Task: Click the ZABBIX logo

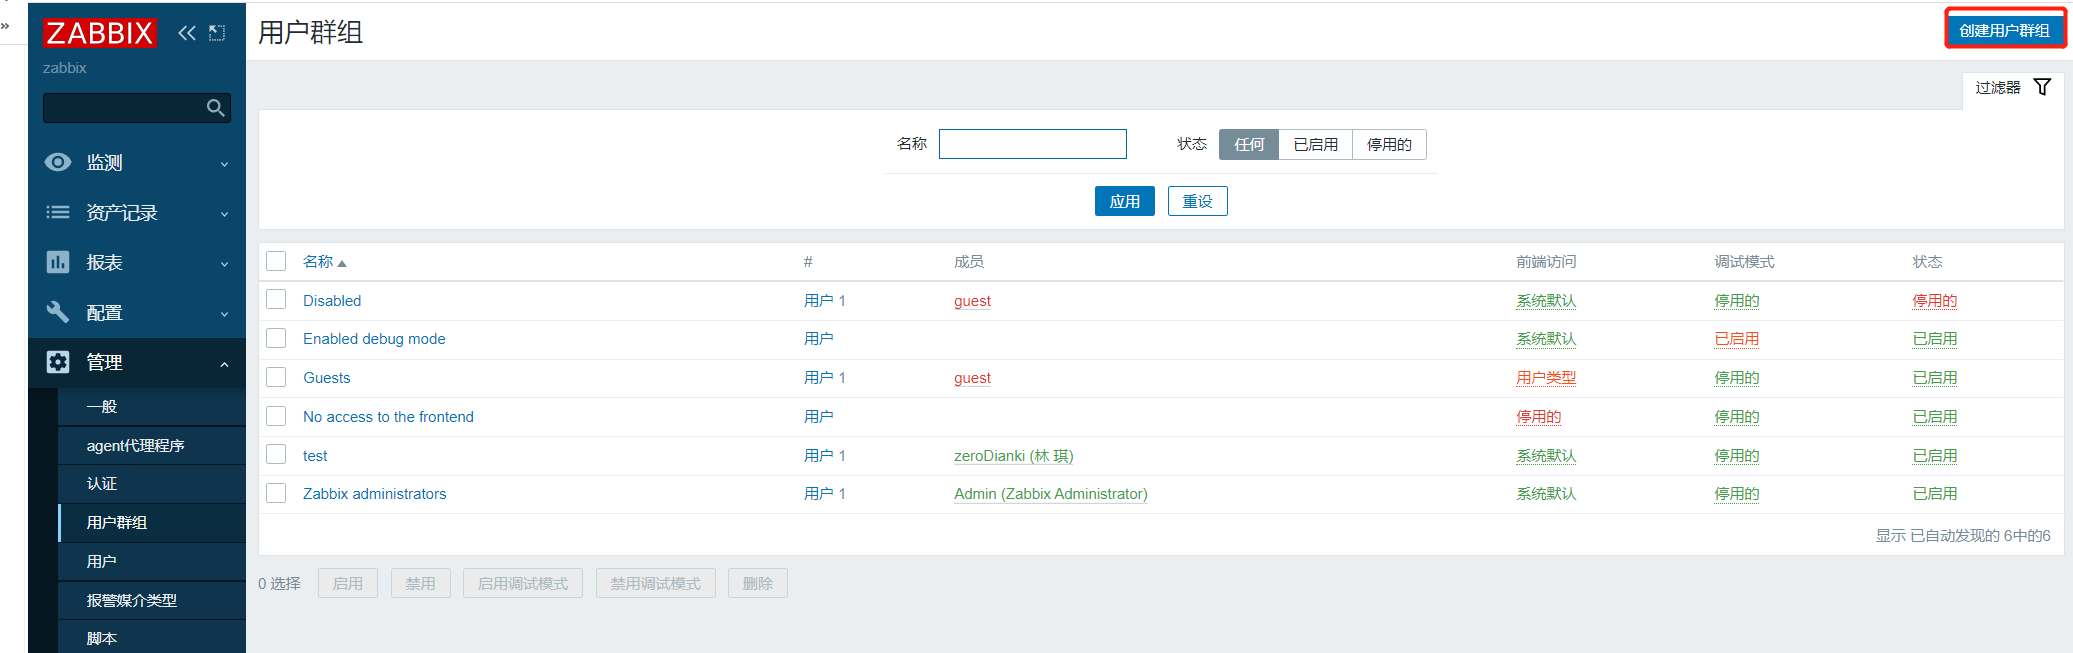Action: (99, 33)
